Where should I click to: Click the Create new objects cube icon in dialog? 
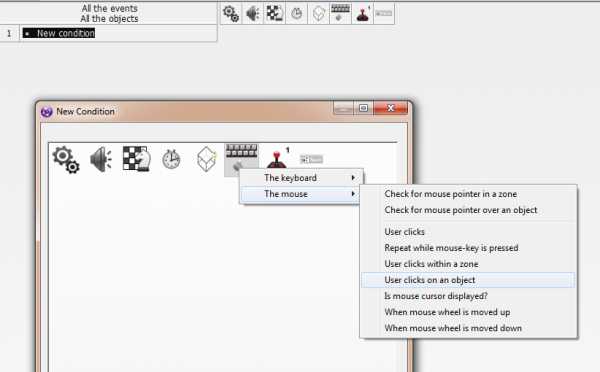click(206, 159)
